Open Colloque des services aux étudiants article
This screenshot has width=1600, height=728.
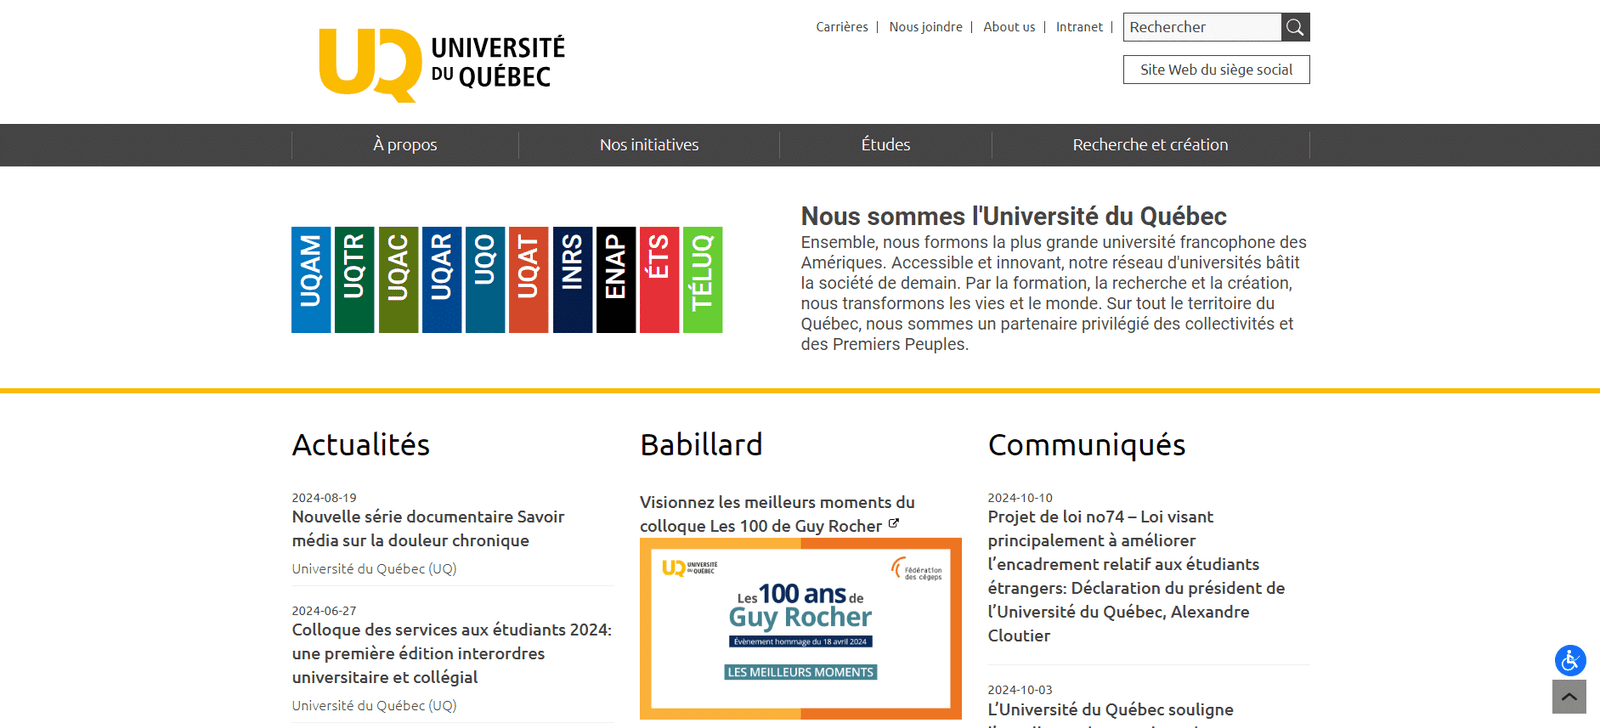pos(452,653)
